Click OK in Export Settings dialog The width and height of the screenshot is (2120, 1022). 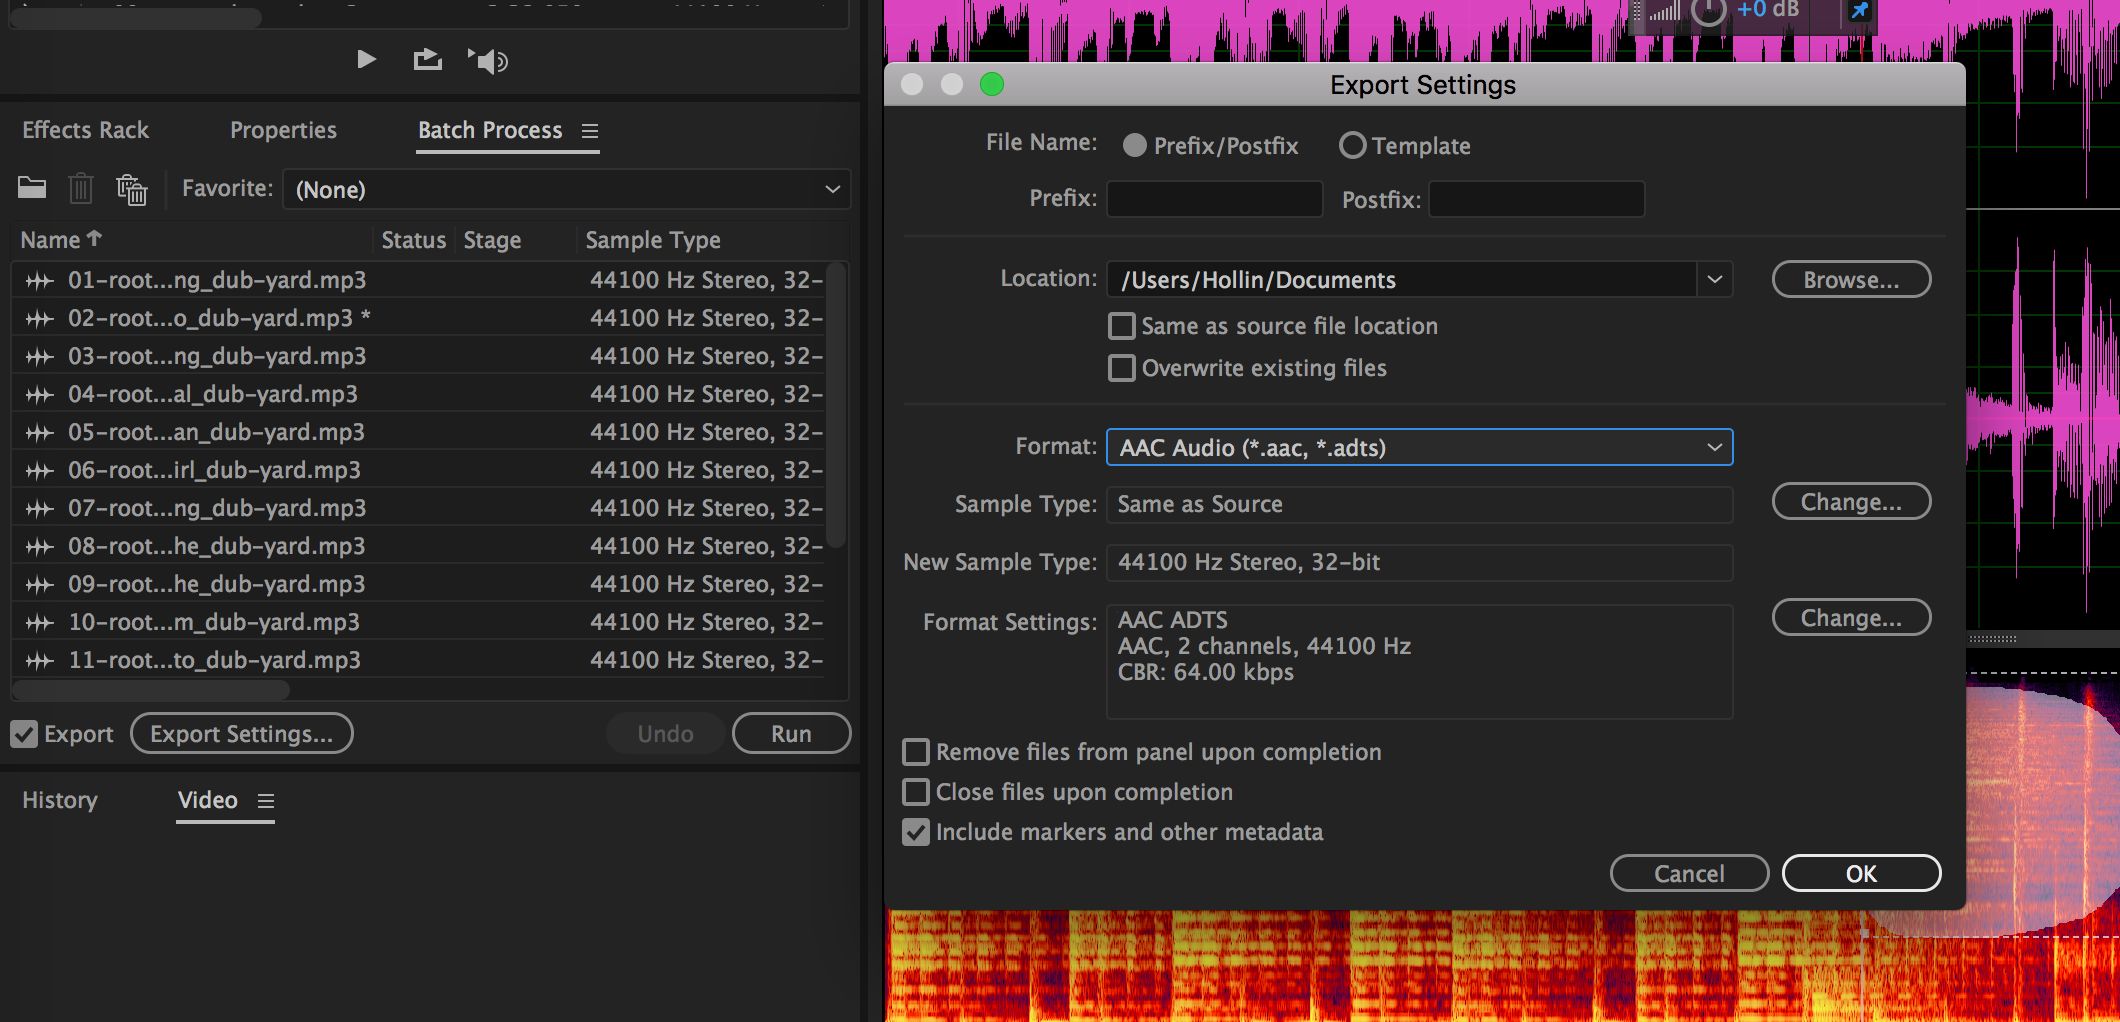coord(1861,873)
